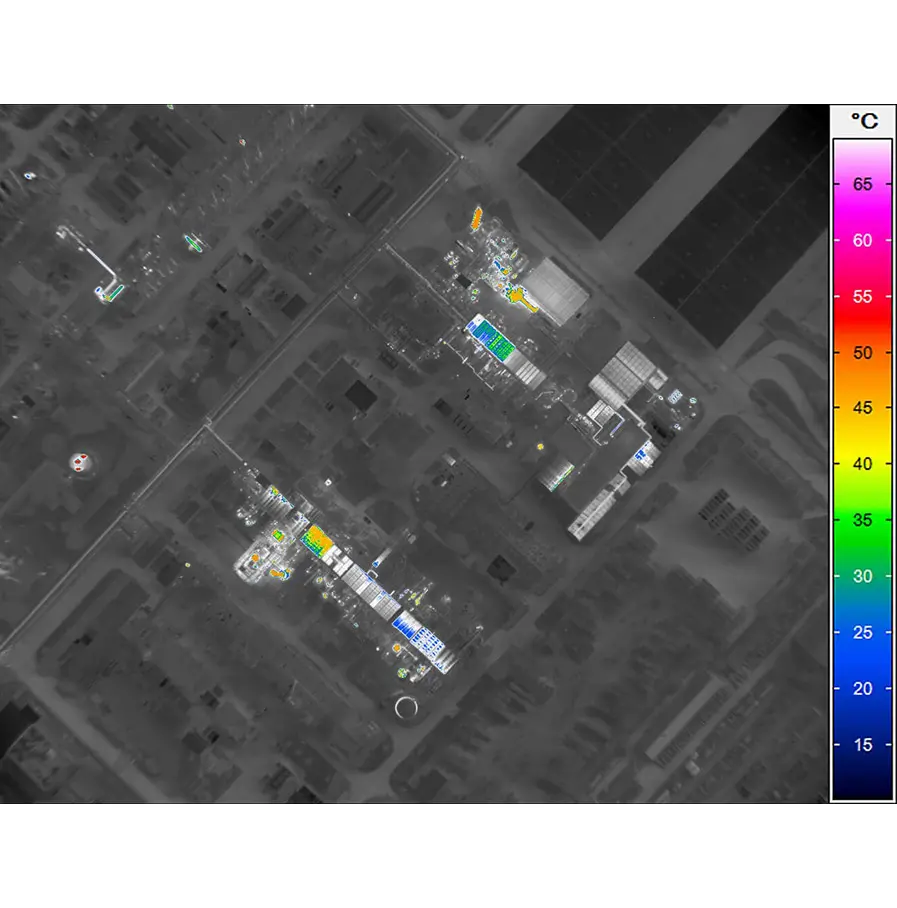This screenshot has height=908, width=897.
Task: Select the dark navy bottom of scale
Action: point(862,785)
